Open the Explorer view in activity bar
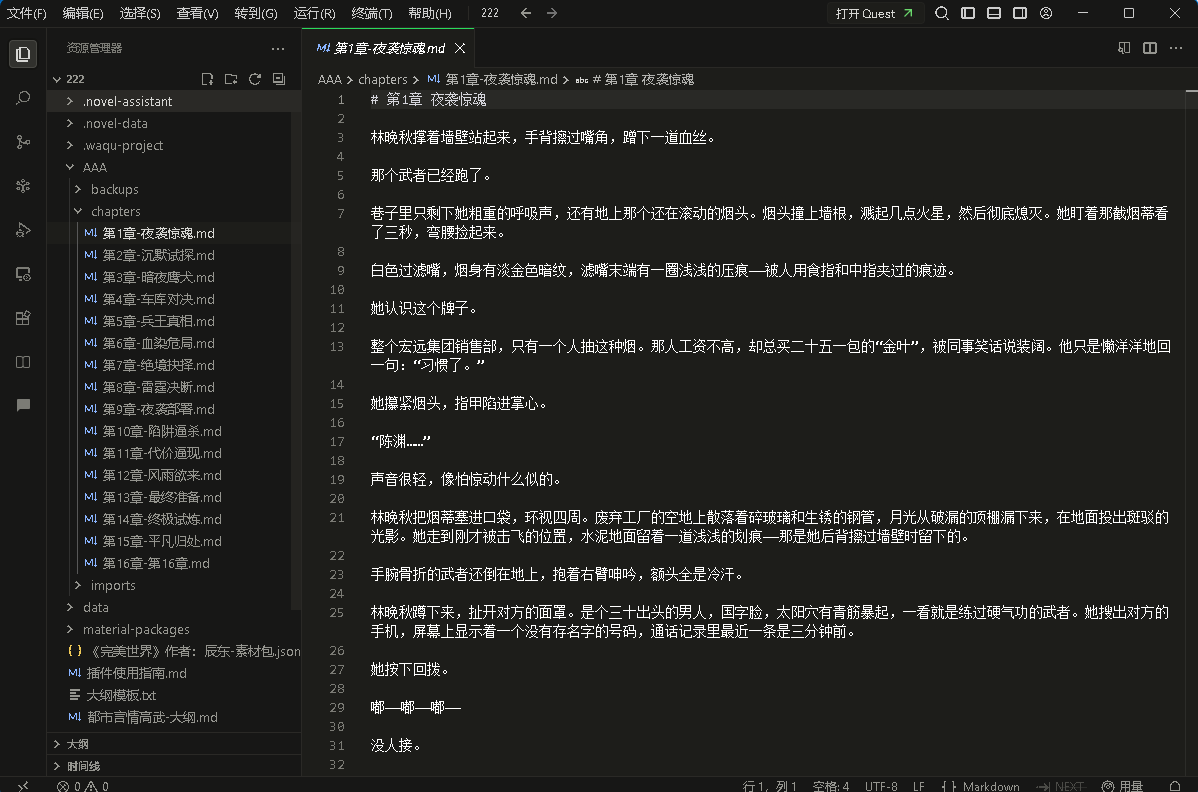This screenshot has width=1198, height=792. click(x=23, y=54)
